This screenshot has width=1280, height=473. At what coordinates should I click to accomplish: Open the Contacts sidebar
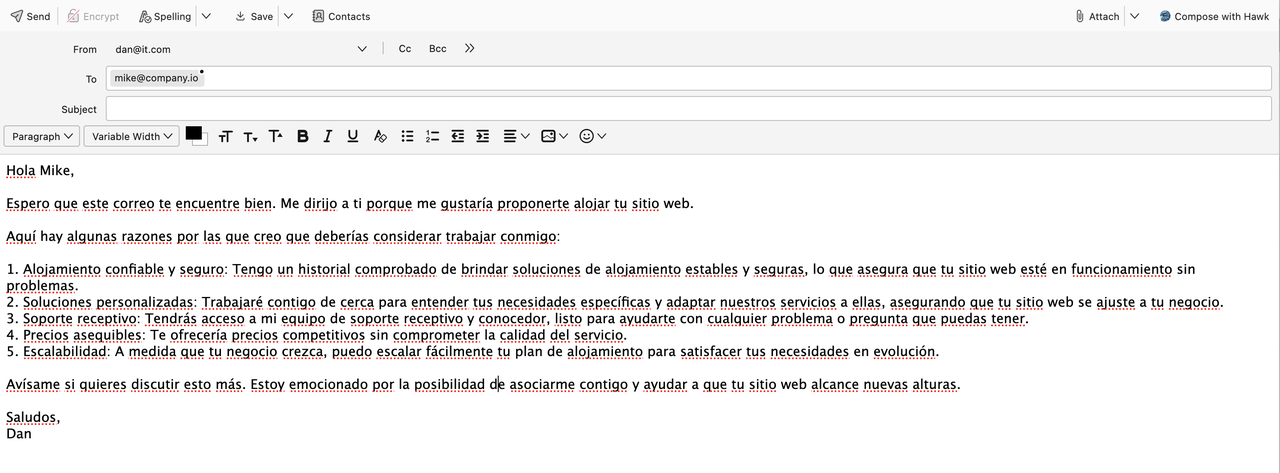(x=341, y=16)
